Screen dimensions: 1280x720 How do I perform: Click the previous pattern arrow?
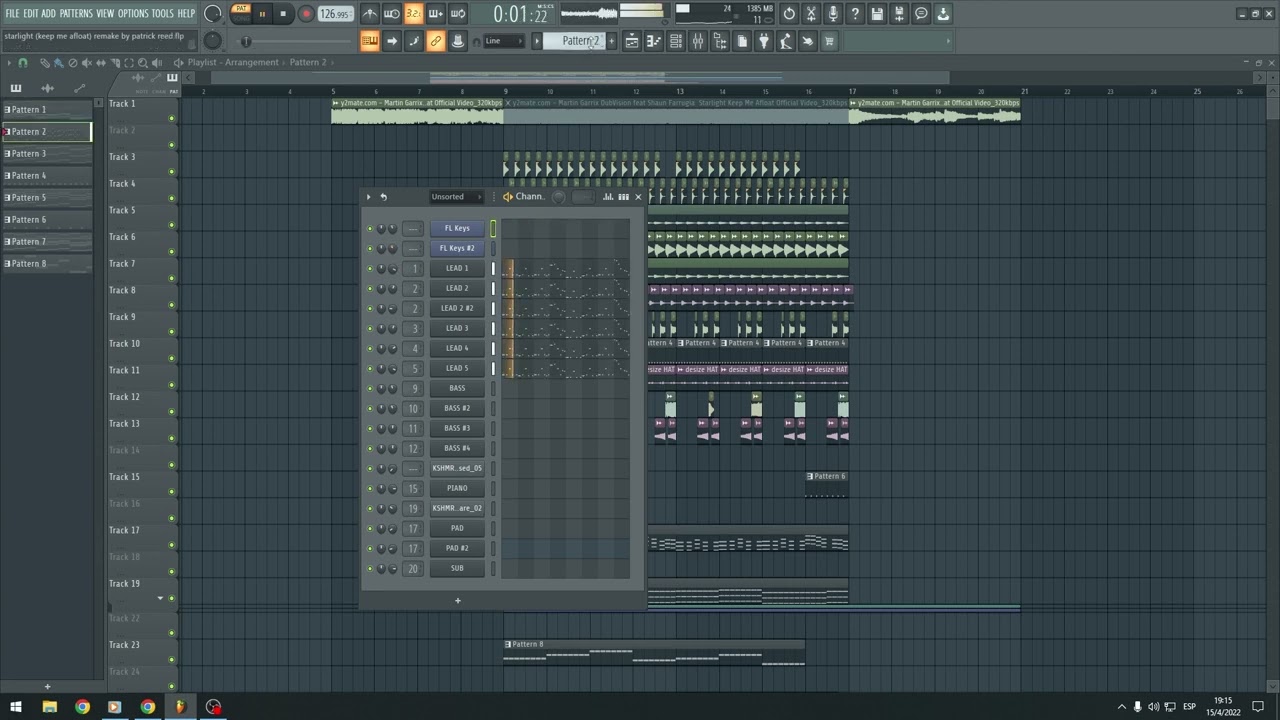(x=537, y=41)
